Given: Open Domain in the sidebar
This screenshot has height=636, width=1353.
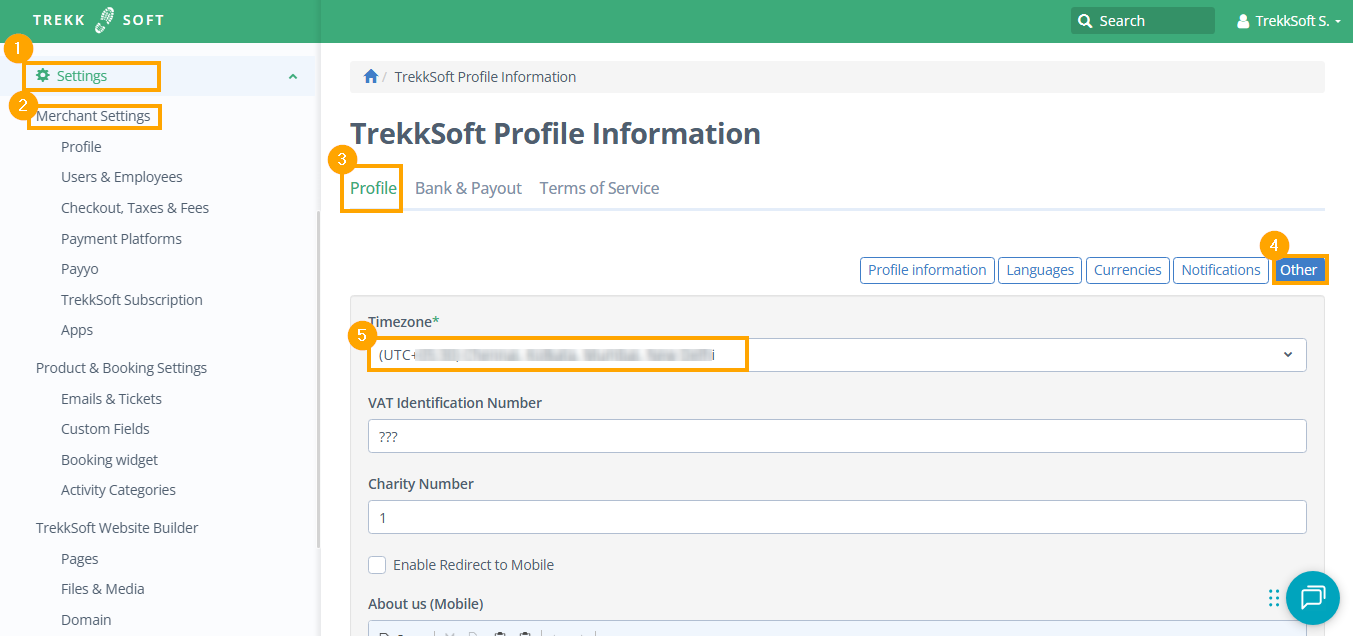Looking at the screenshot, I should [x=86, y=620].
